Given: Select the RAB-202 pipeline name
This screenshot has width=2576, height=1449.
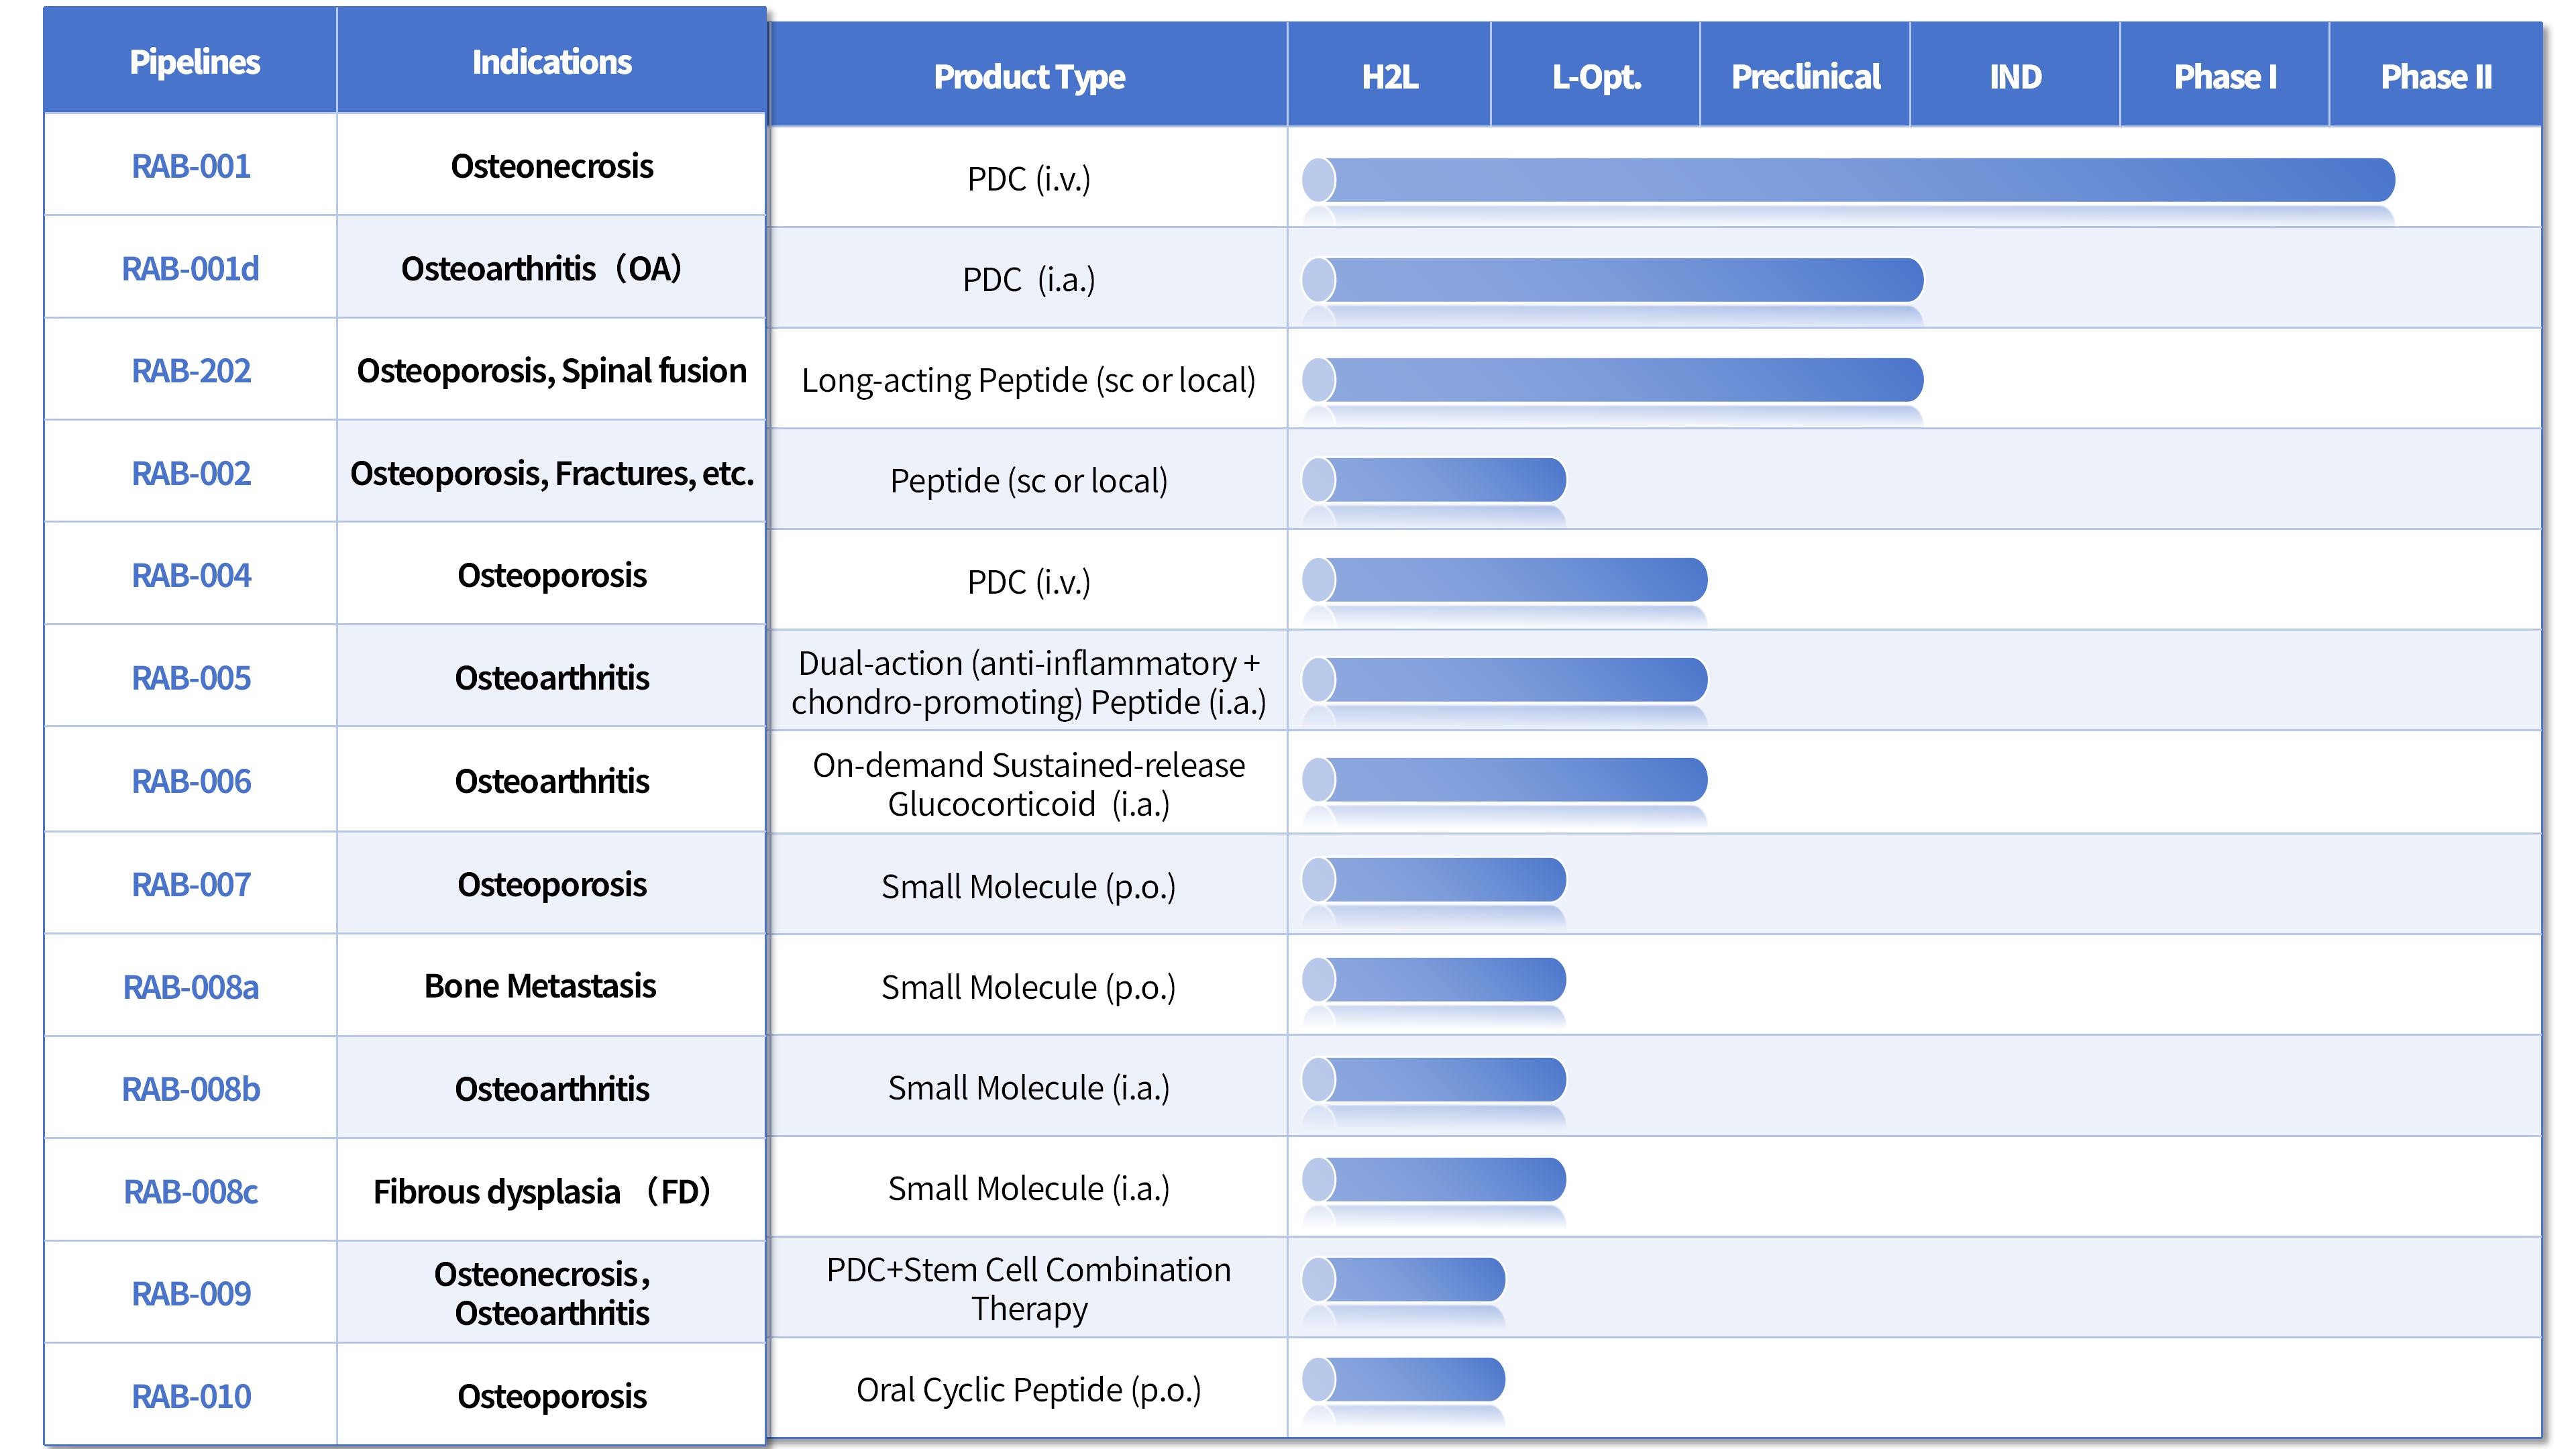Looking at the screenshot, I should pyautogui.click(x=191, y=371).
